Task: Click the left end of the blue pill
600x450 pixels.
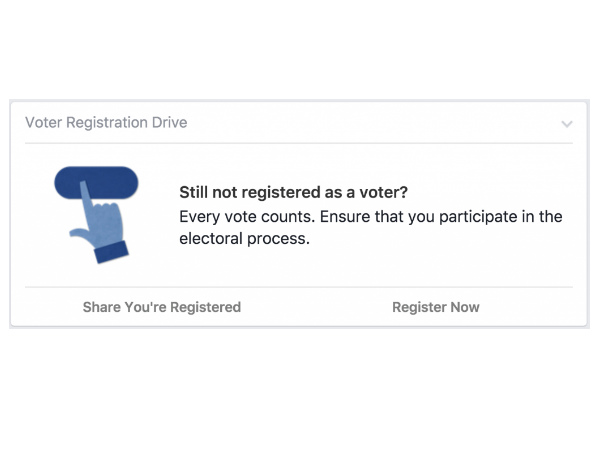Action: [x=62, y=182]
